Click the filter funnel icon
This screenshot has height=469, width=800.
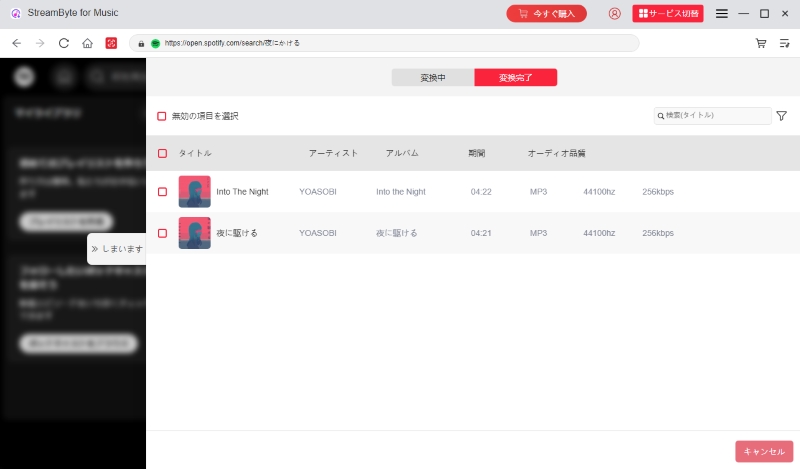[x=781, y=116]
